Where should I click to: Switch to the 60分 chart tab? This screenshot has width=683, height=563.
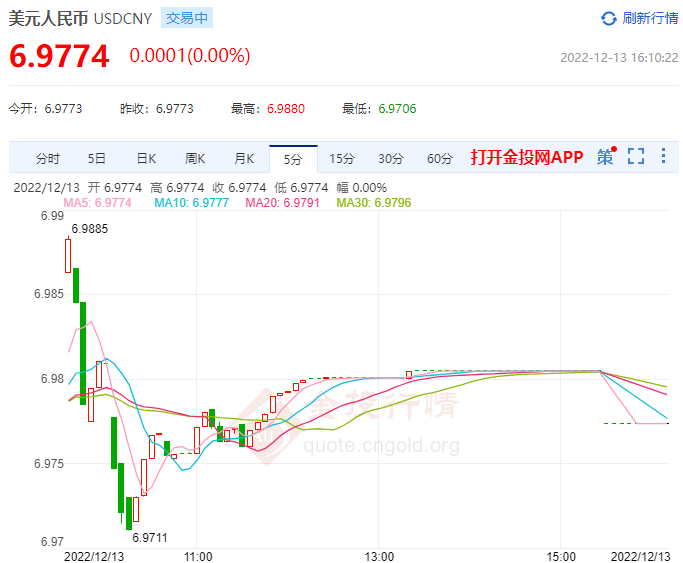click(x=440, y=158)
